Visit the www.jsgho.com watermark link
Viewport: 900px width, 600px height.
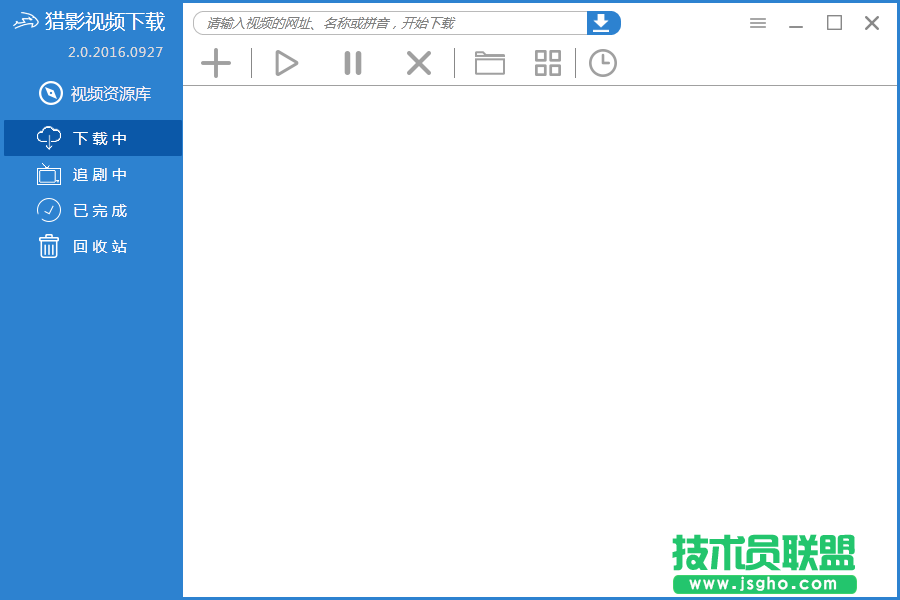pos(762,581)
